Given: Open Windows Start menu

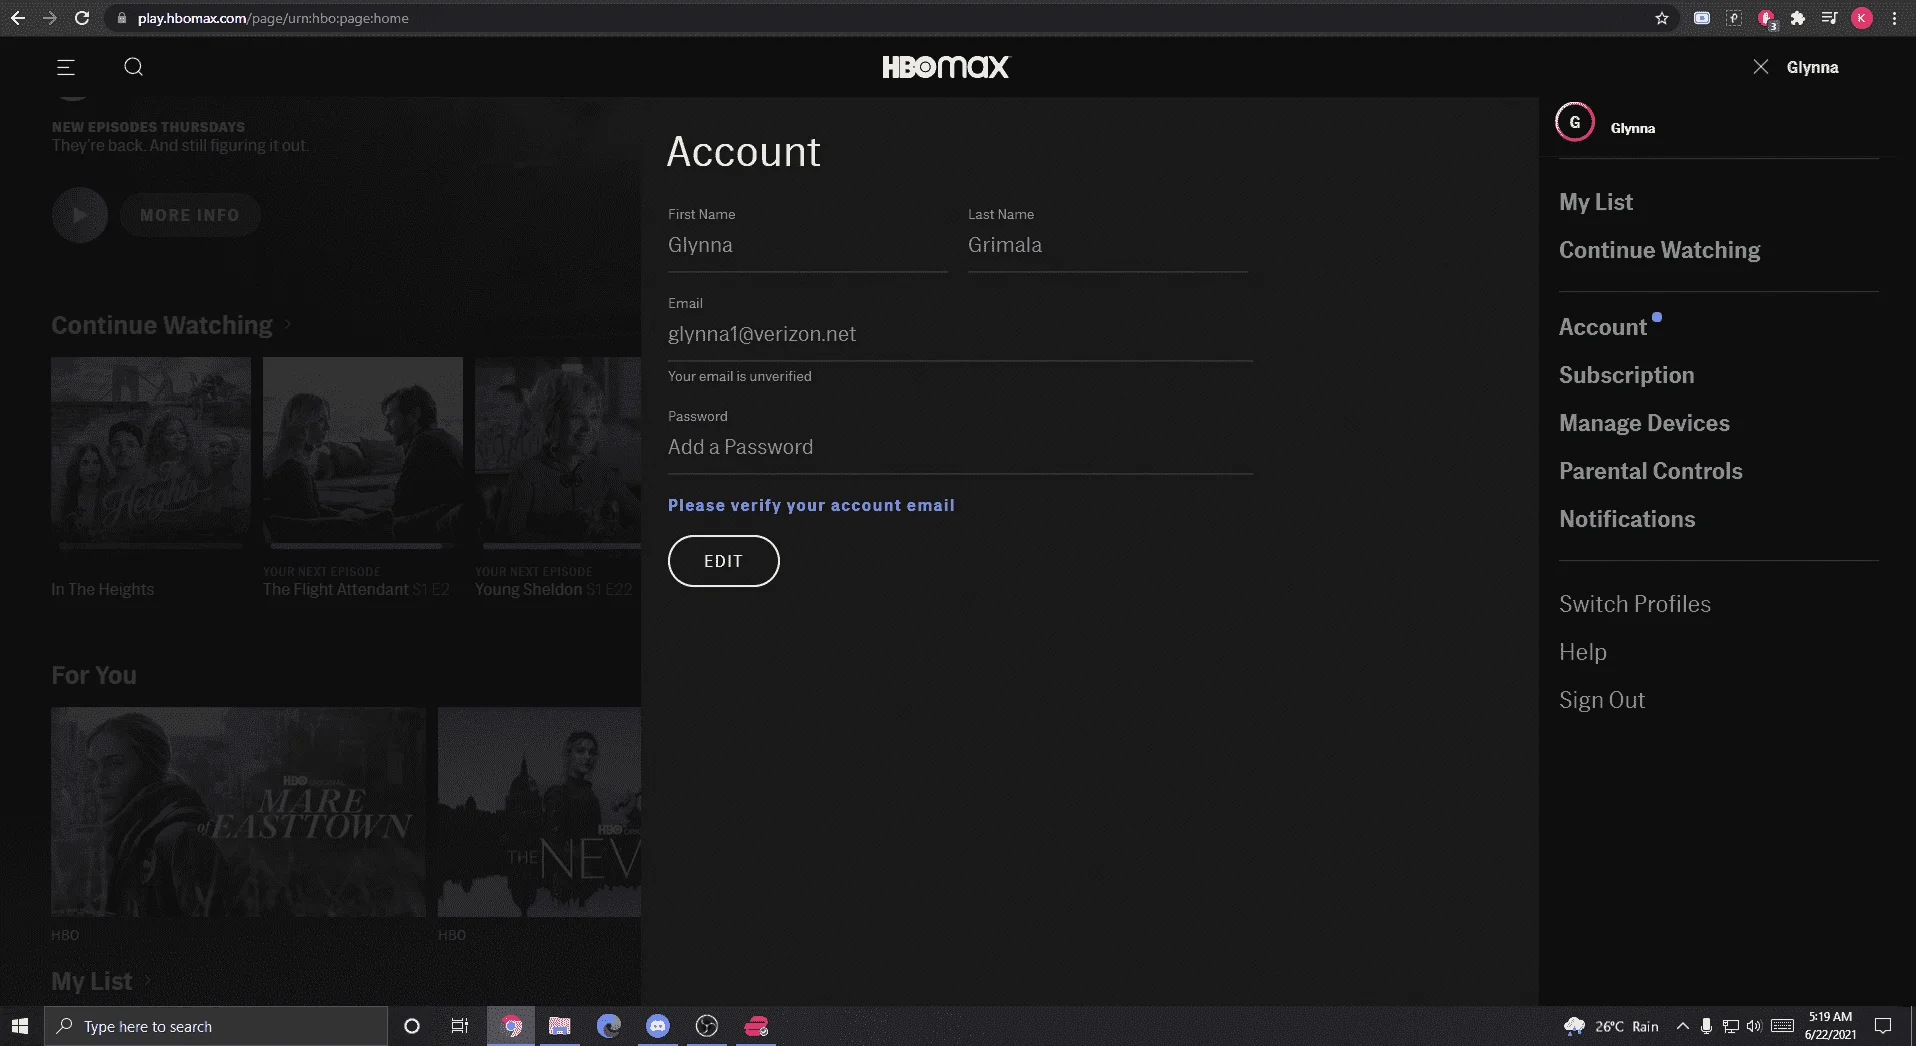Looking at the screenshot, I should [20, 1026].
